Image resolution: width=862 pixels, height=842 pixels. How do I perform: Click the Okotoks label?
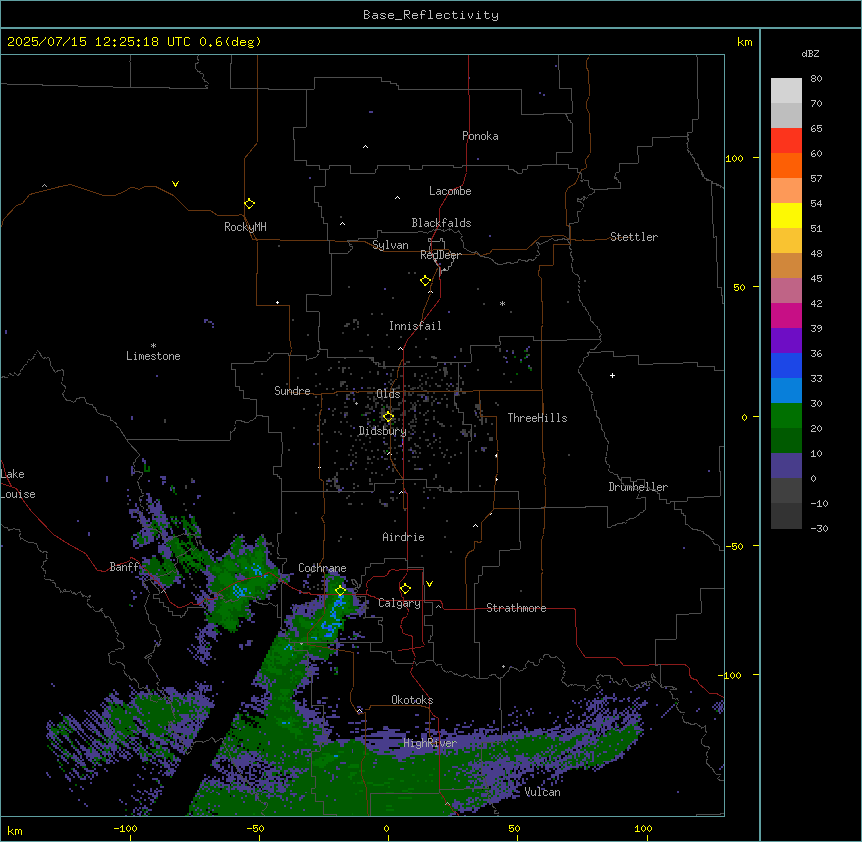(412, 700)
